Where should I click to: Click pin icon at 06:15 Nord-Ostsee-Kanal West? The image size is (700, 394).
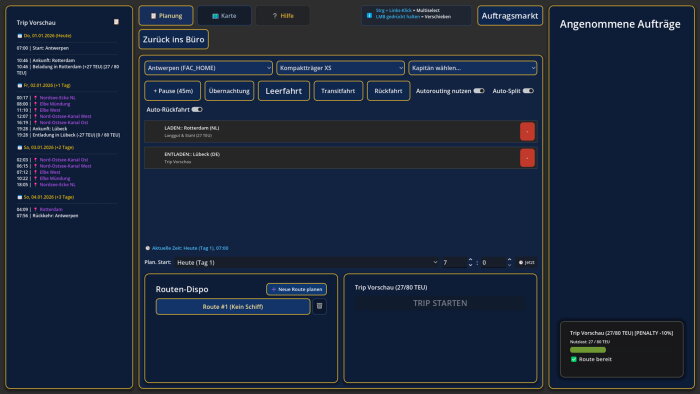point(35,166)
